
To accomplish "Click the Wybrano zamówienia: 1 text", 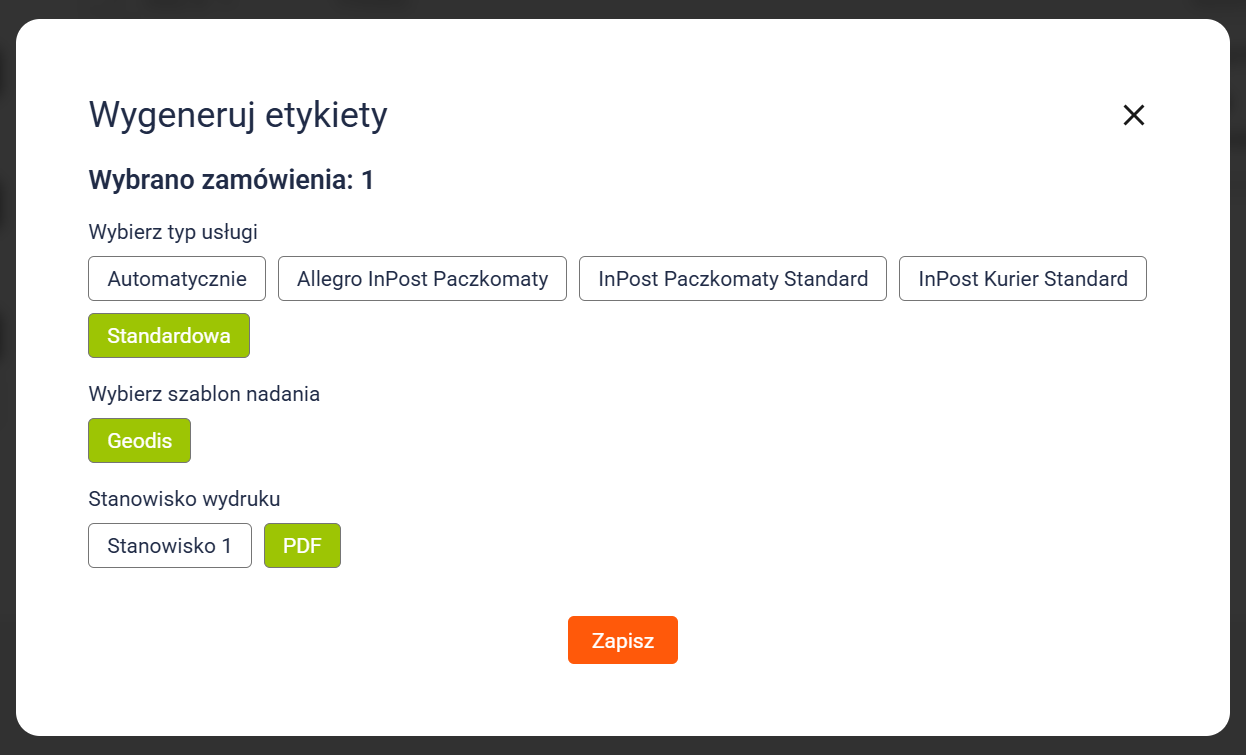I will 231,180.
